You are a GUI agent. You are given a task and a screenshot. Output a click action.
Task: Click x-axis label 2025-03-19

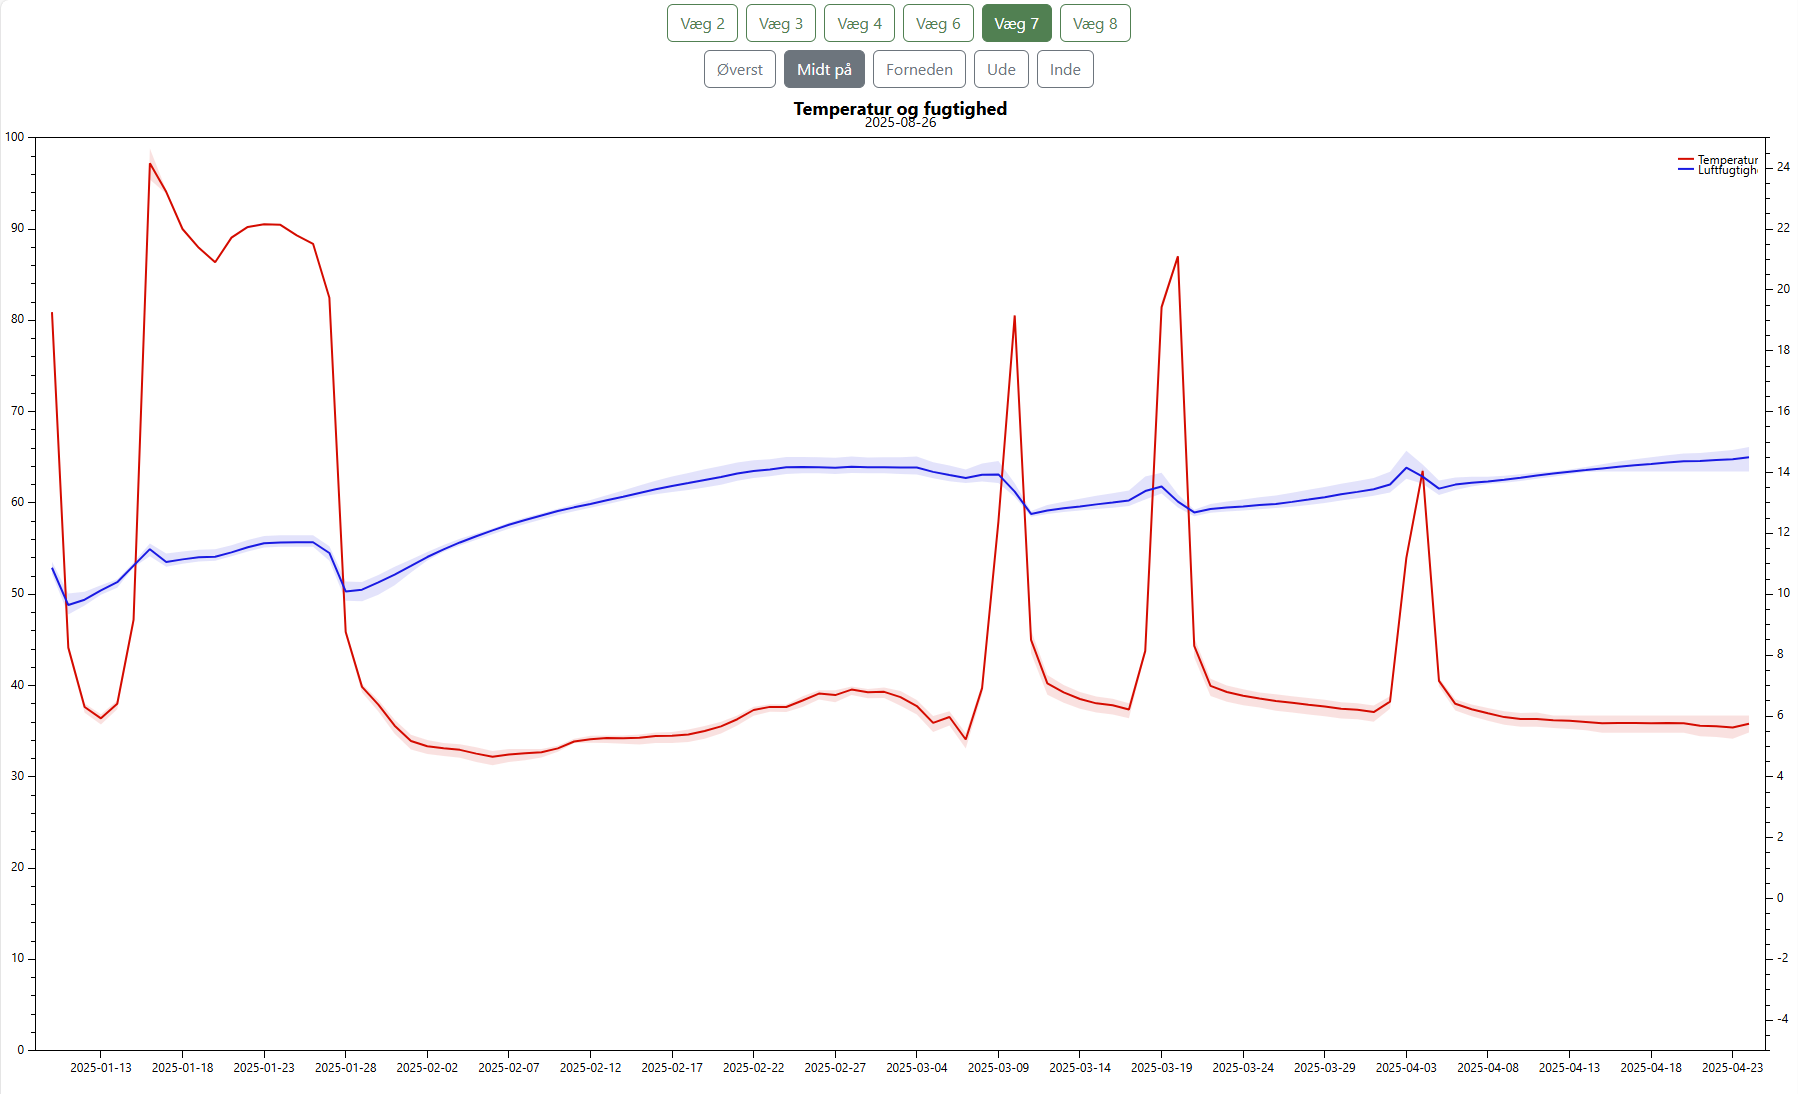click(1161, 1067)
